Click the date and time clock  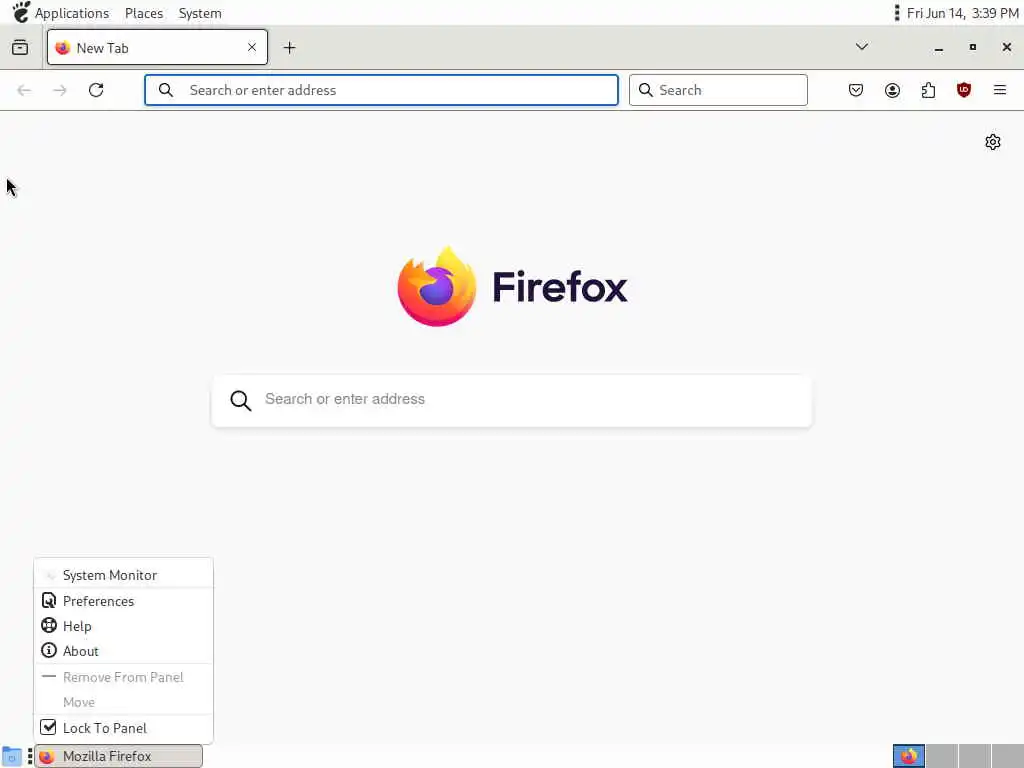(963, 13)
